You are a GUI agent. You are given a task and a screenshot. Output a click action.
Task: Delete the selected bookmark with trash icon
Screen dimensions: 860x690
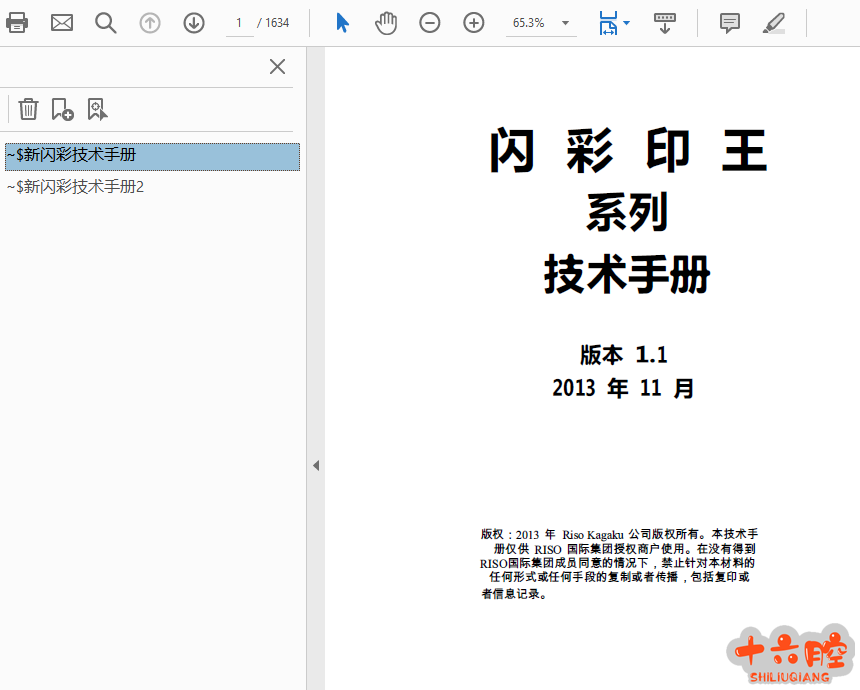[29, 109]
